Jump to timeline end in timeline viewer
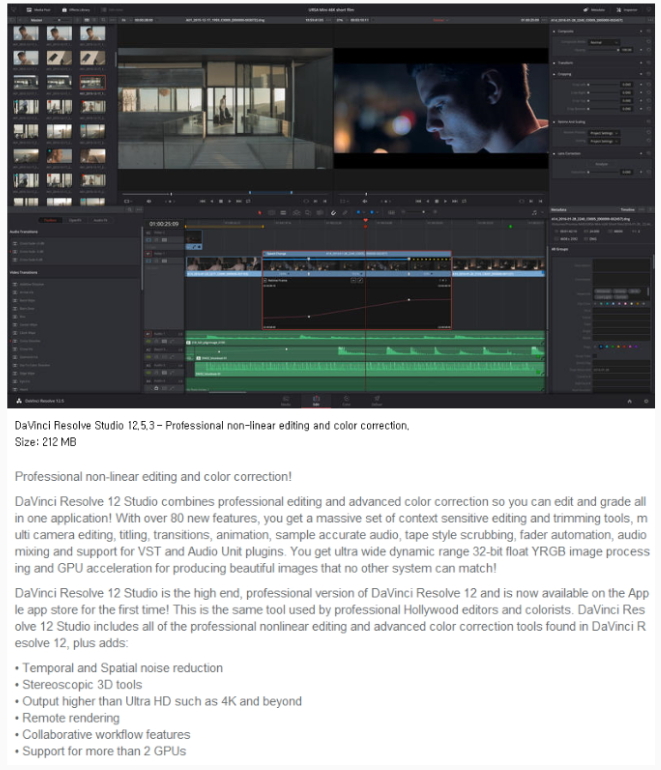Image resolution: width=661 pixels, height=770 pixels. click(x=455, y=201)
